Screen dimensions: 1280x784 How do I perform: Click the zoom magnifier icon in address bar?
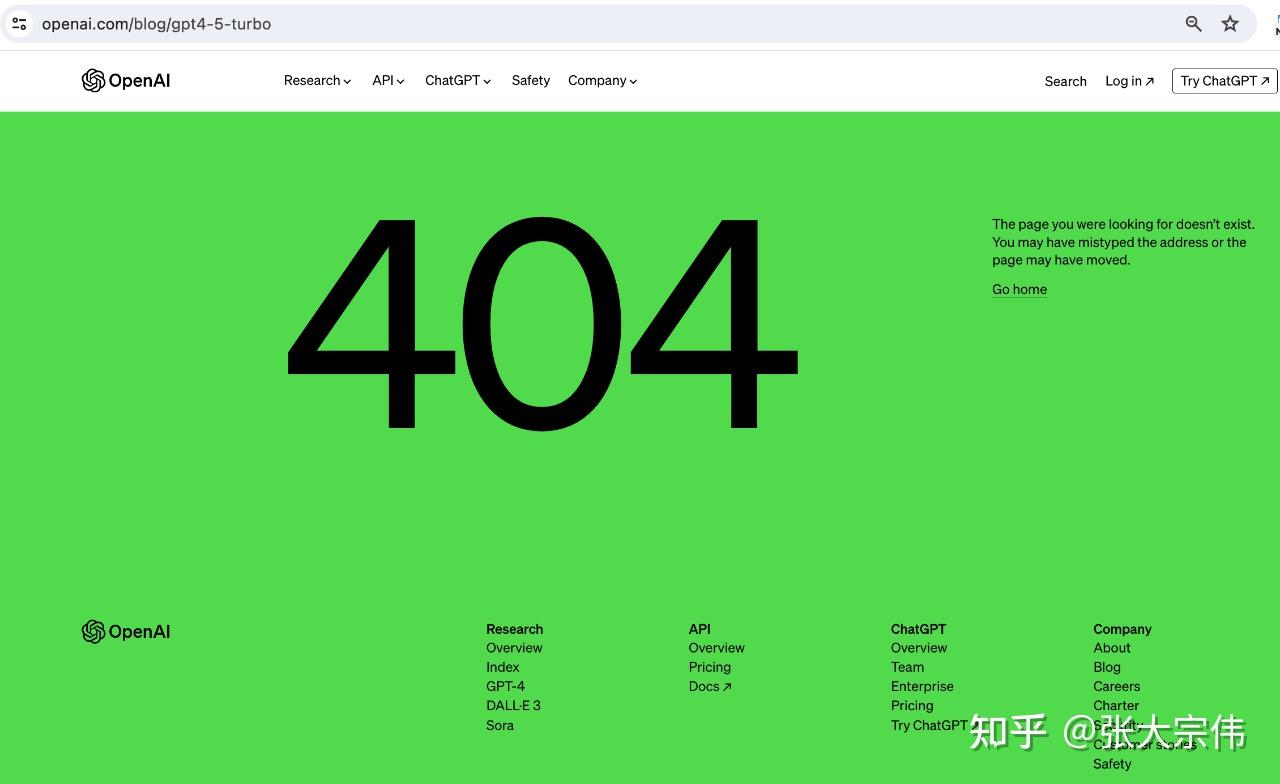(1193, 24)
